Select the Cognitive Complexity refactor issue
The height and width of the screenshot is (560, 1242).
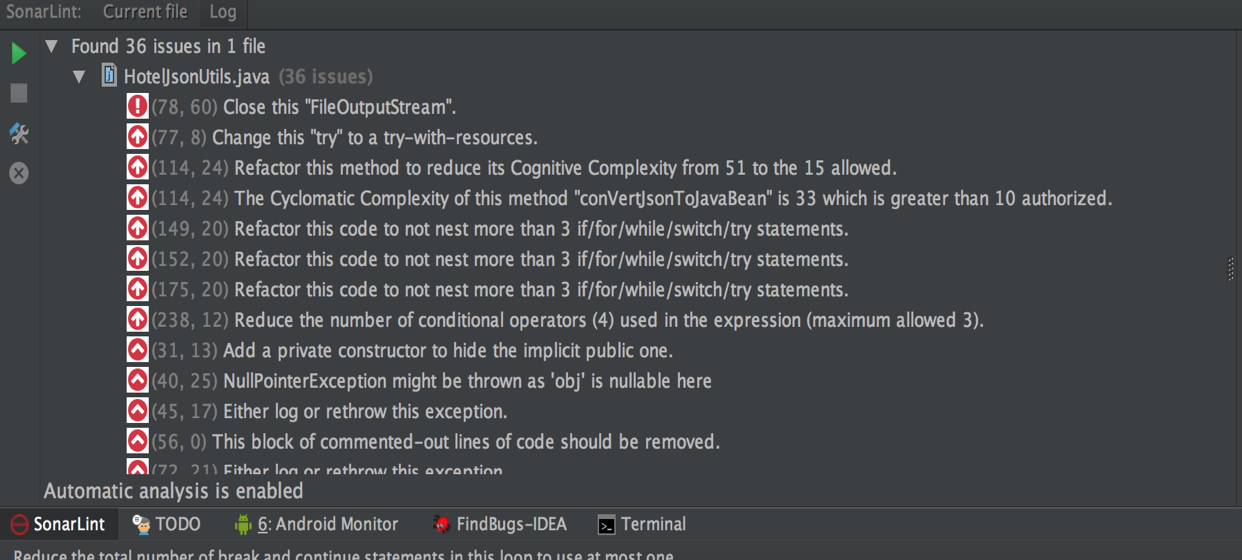coord(565,168)
